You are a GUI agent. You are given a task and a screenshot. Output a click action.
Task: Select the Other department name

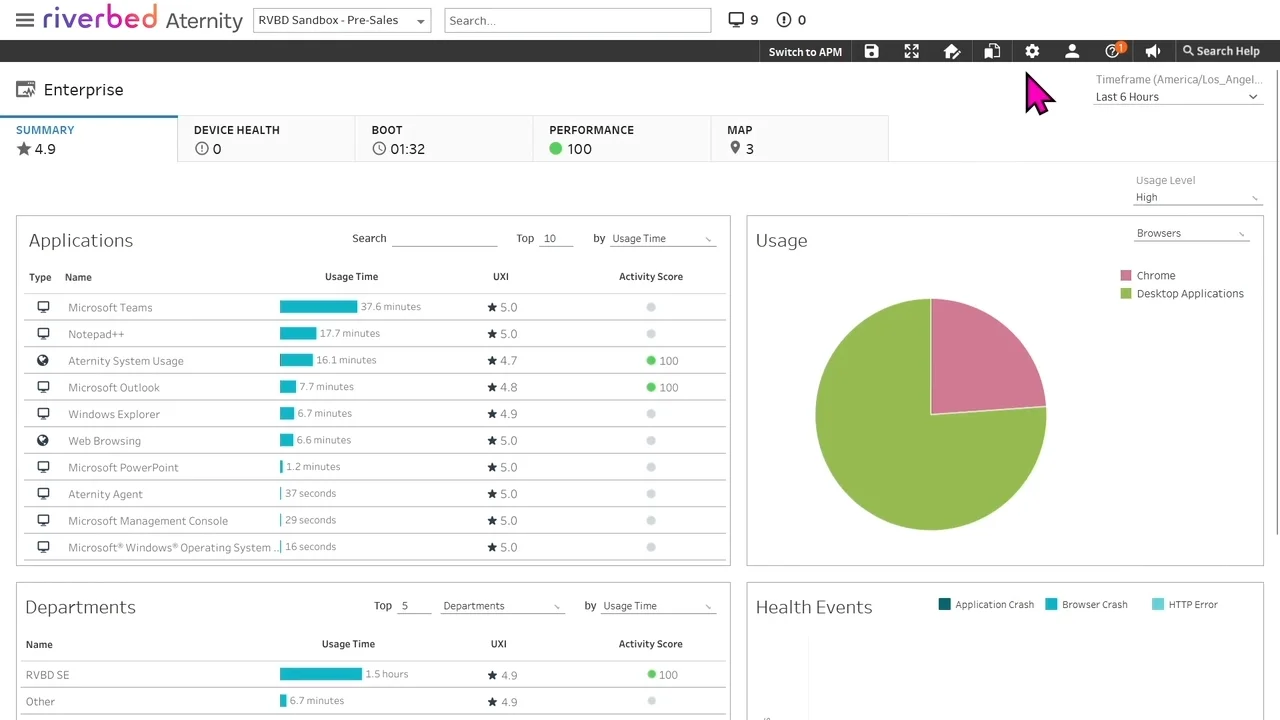click(40, 702)
